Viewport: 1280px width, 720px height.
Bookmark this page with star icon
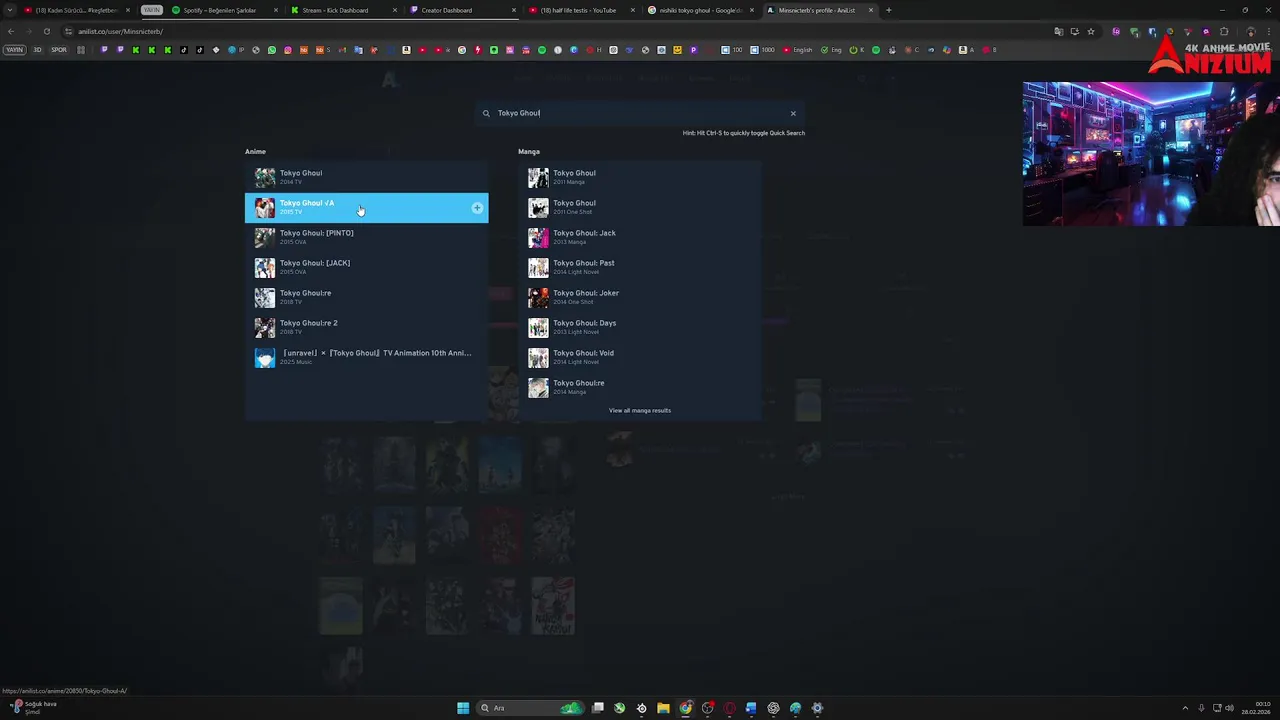(x=1091, y=31)
